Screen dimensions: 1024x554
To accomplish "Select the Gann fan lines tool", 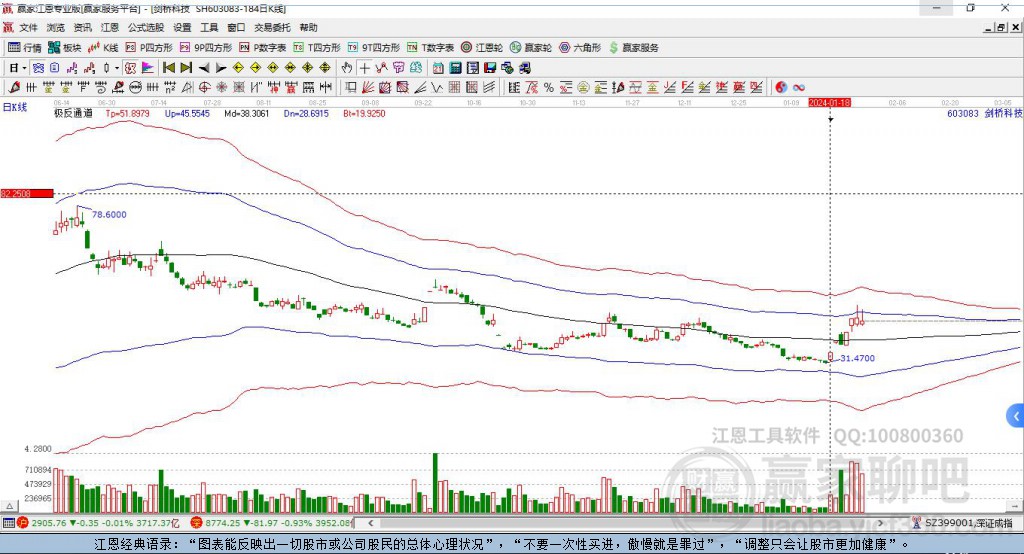I will [x=368, y=88].
